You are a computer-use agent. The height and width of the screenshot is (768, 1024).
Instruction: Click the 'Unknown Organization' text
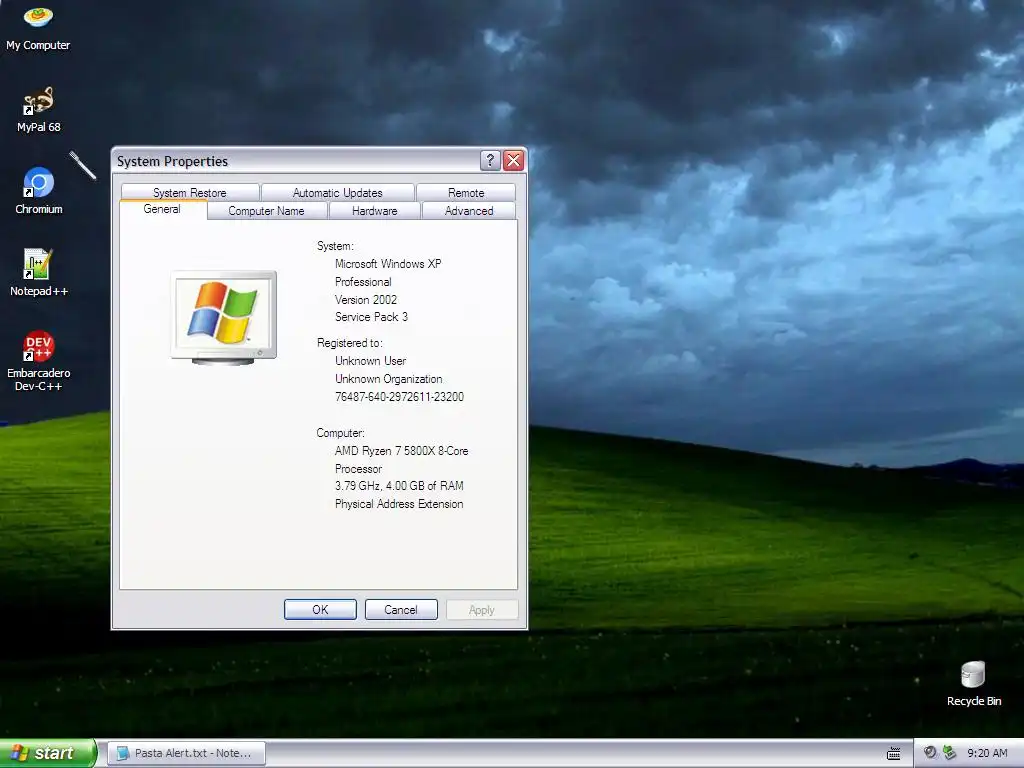coord(389,379)
